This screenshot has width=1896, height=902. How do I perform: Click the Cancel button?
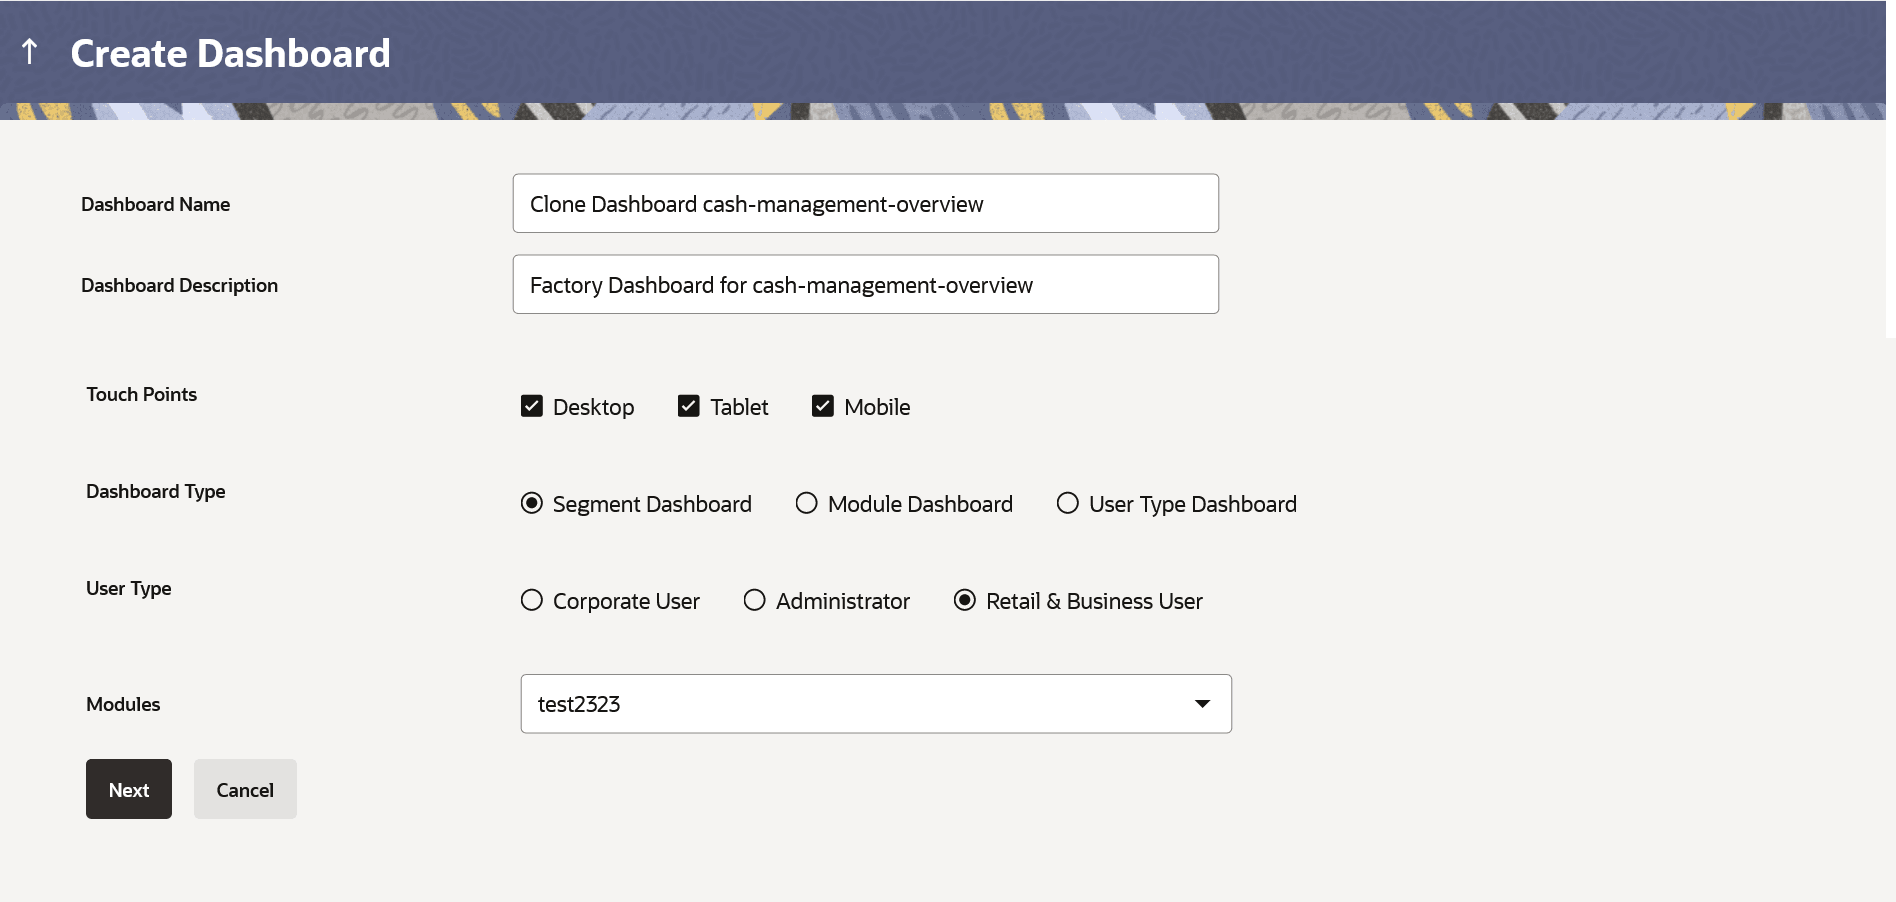click(245, 789)
